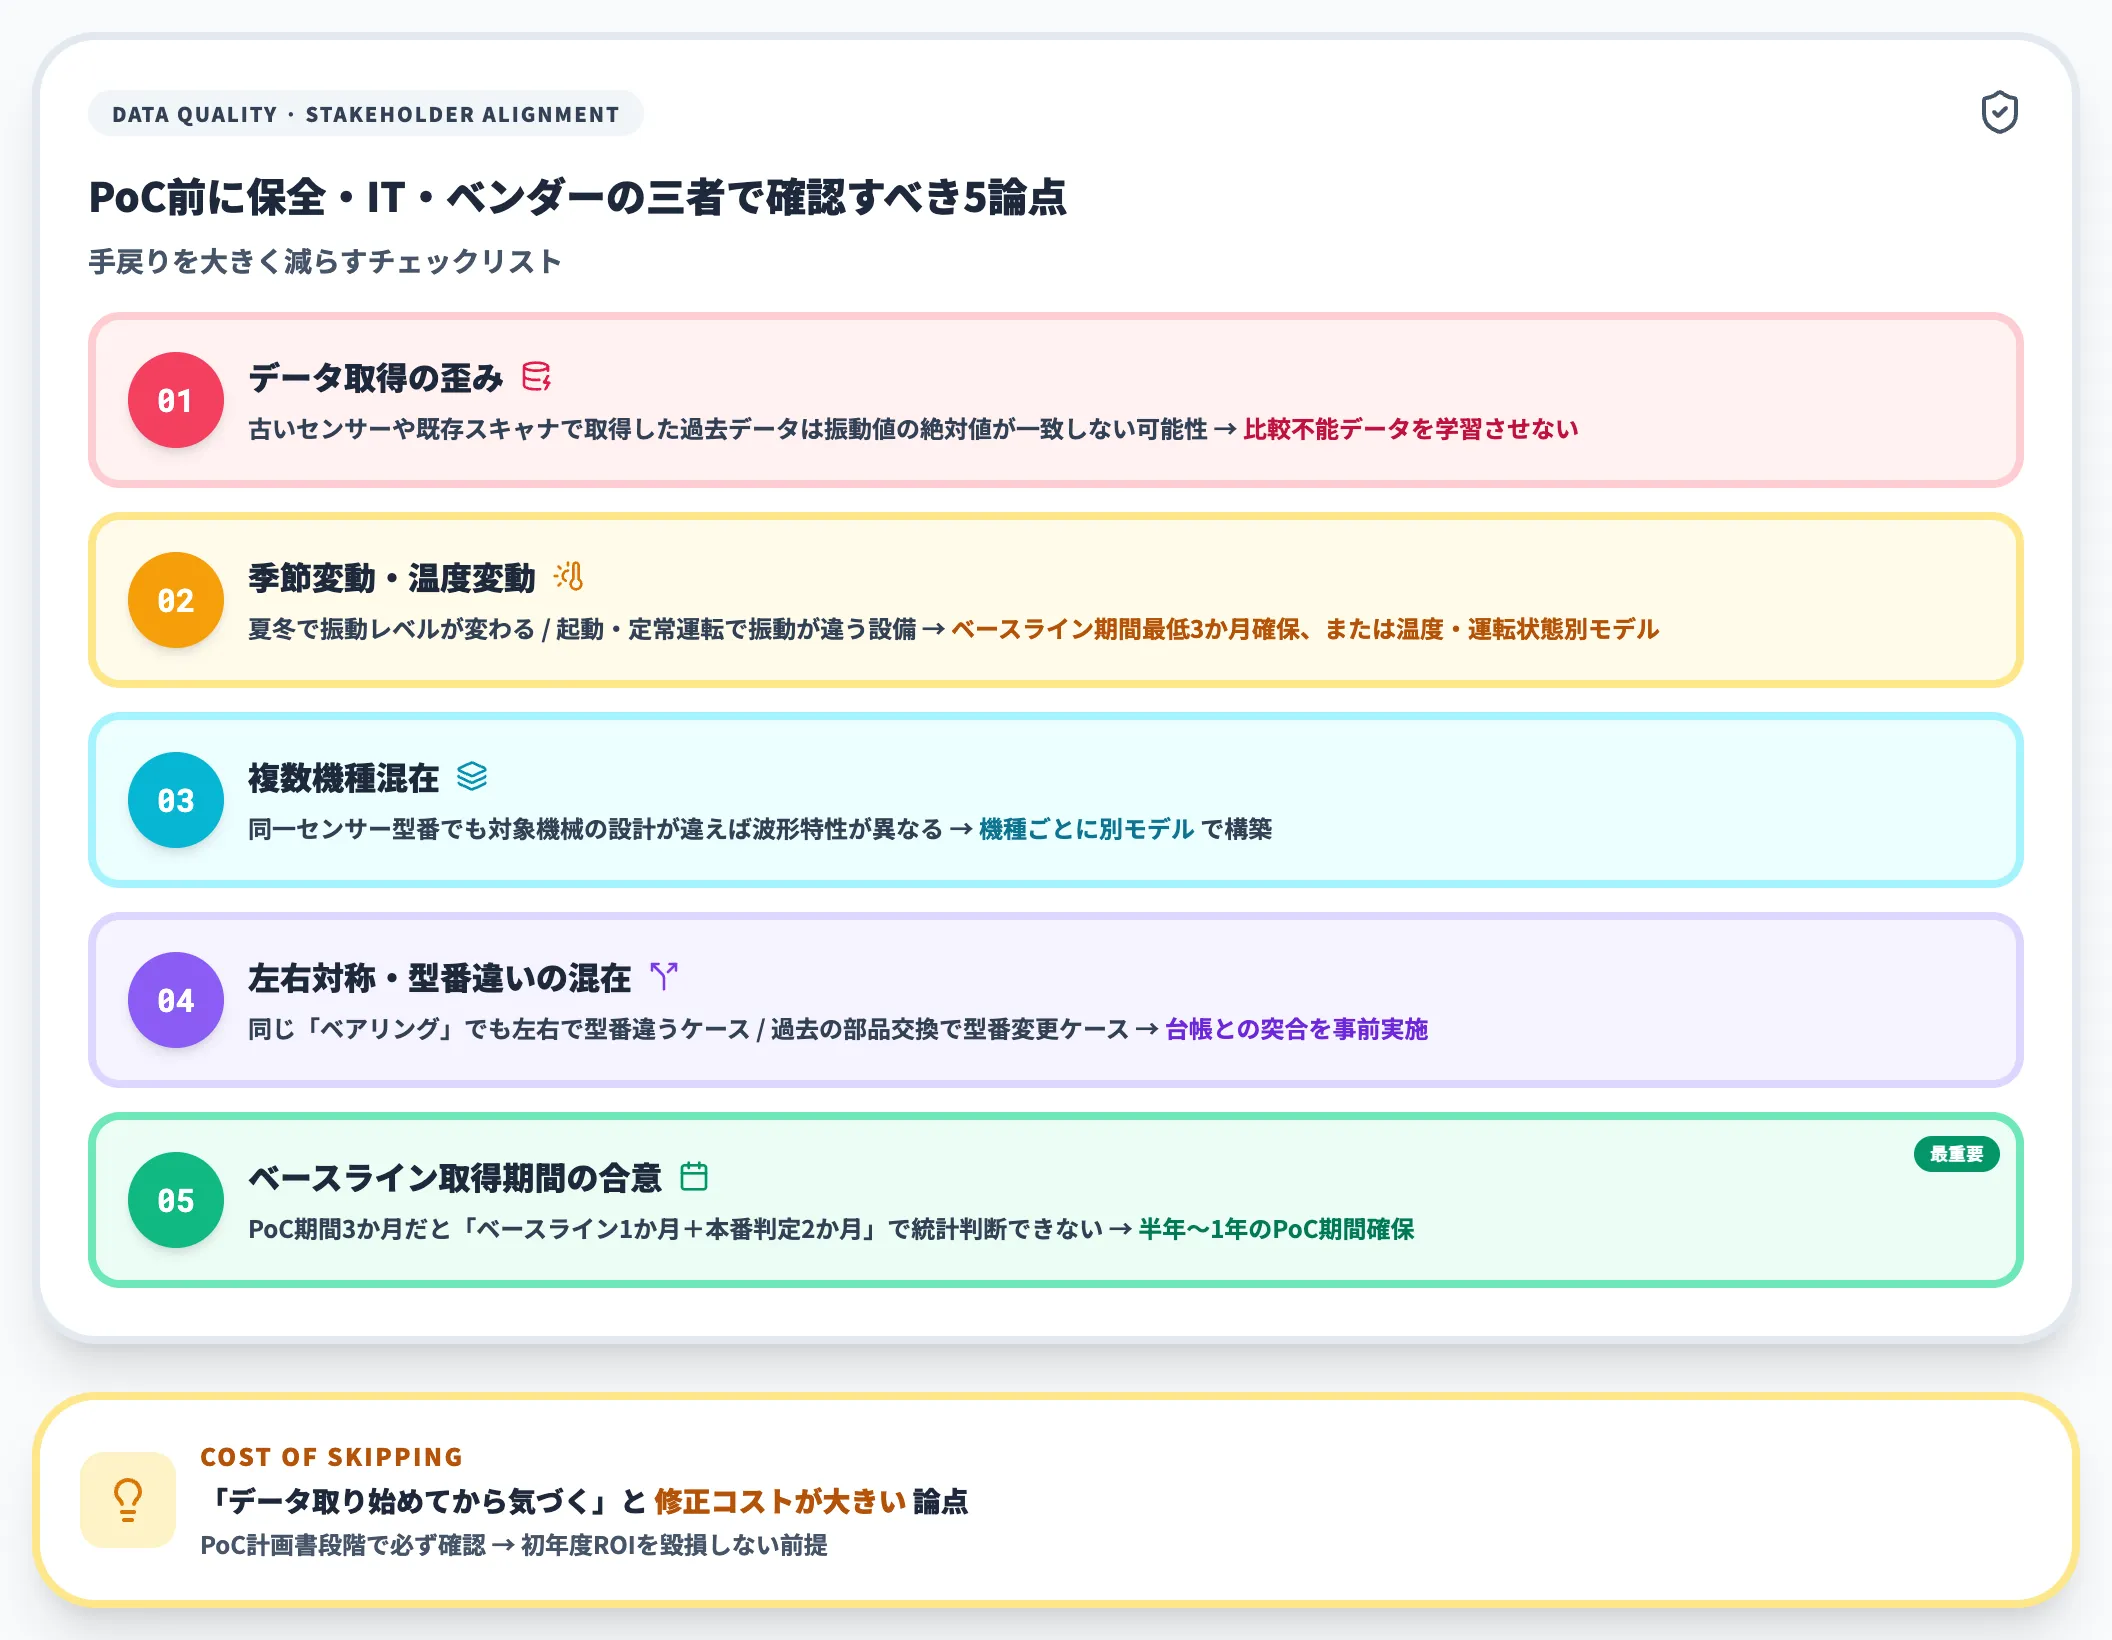Click the heading 左右対称・型番違いの混在

[440, 978]
